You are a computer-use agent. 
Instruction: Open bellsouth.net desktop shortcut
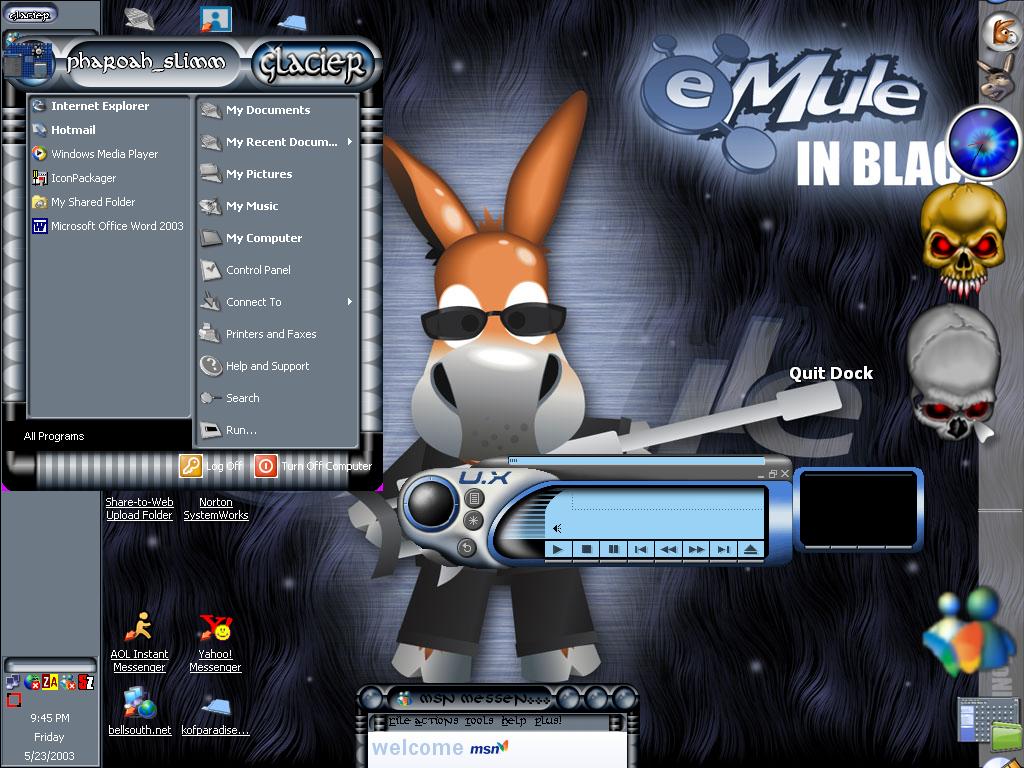click(140, 712)
